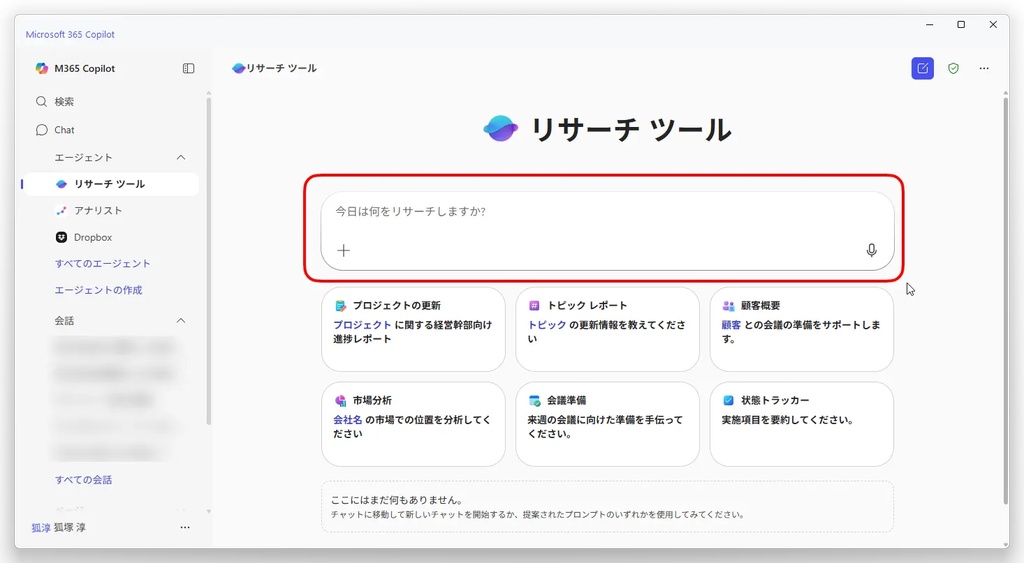Click the microphone voice input icon
The height and width of the screenshot is (563, 1024).
pyautogui.click(x=871, y=250)
